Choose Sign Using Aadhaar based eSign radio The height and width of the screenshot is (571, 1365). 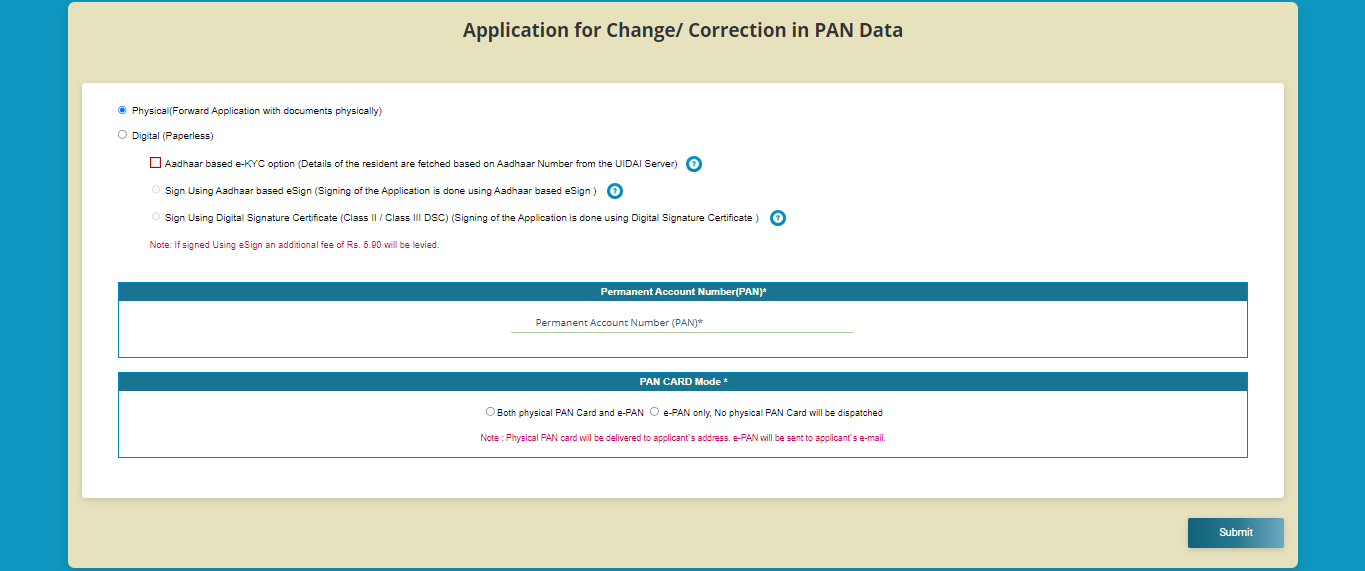click(155, 189)
